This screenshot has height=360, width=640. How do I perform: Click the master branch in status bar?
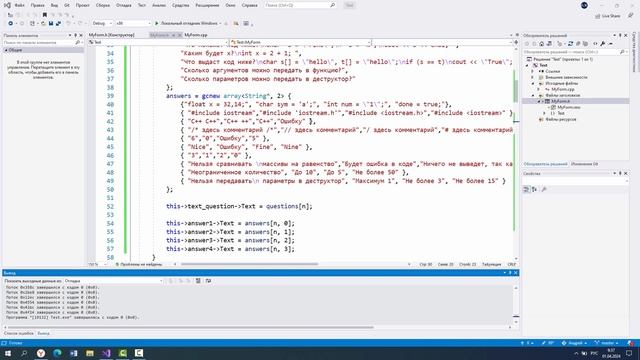point(607,343)
